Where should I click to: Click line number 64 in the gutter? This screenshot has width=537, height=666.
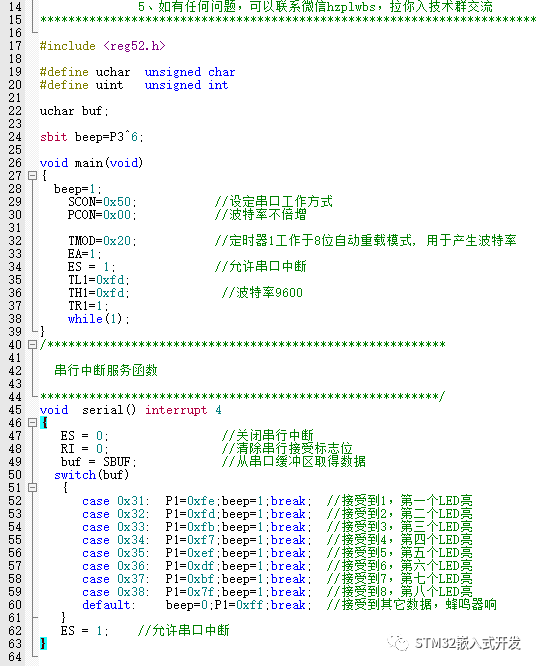click(x=15, y=657)
